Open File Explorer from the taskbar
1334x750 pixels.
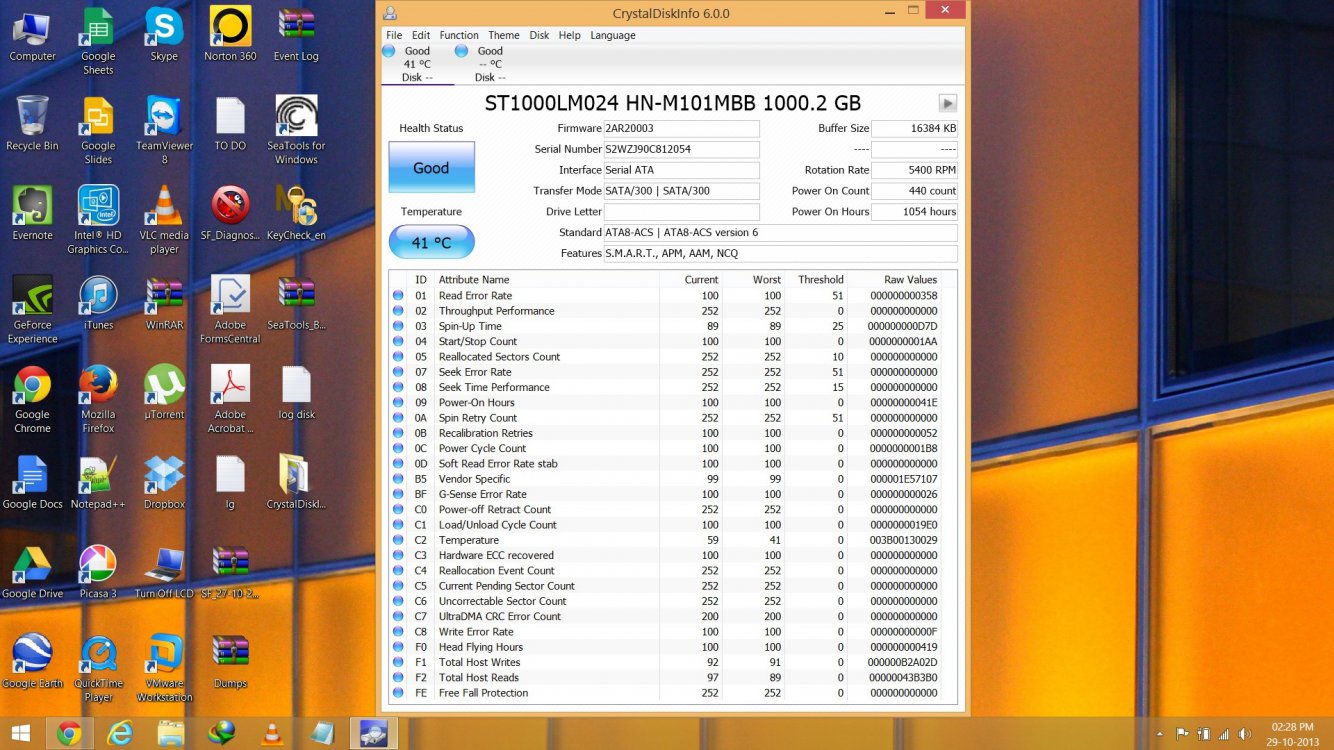[171, 734]
